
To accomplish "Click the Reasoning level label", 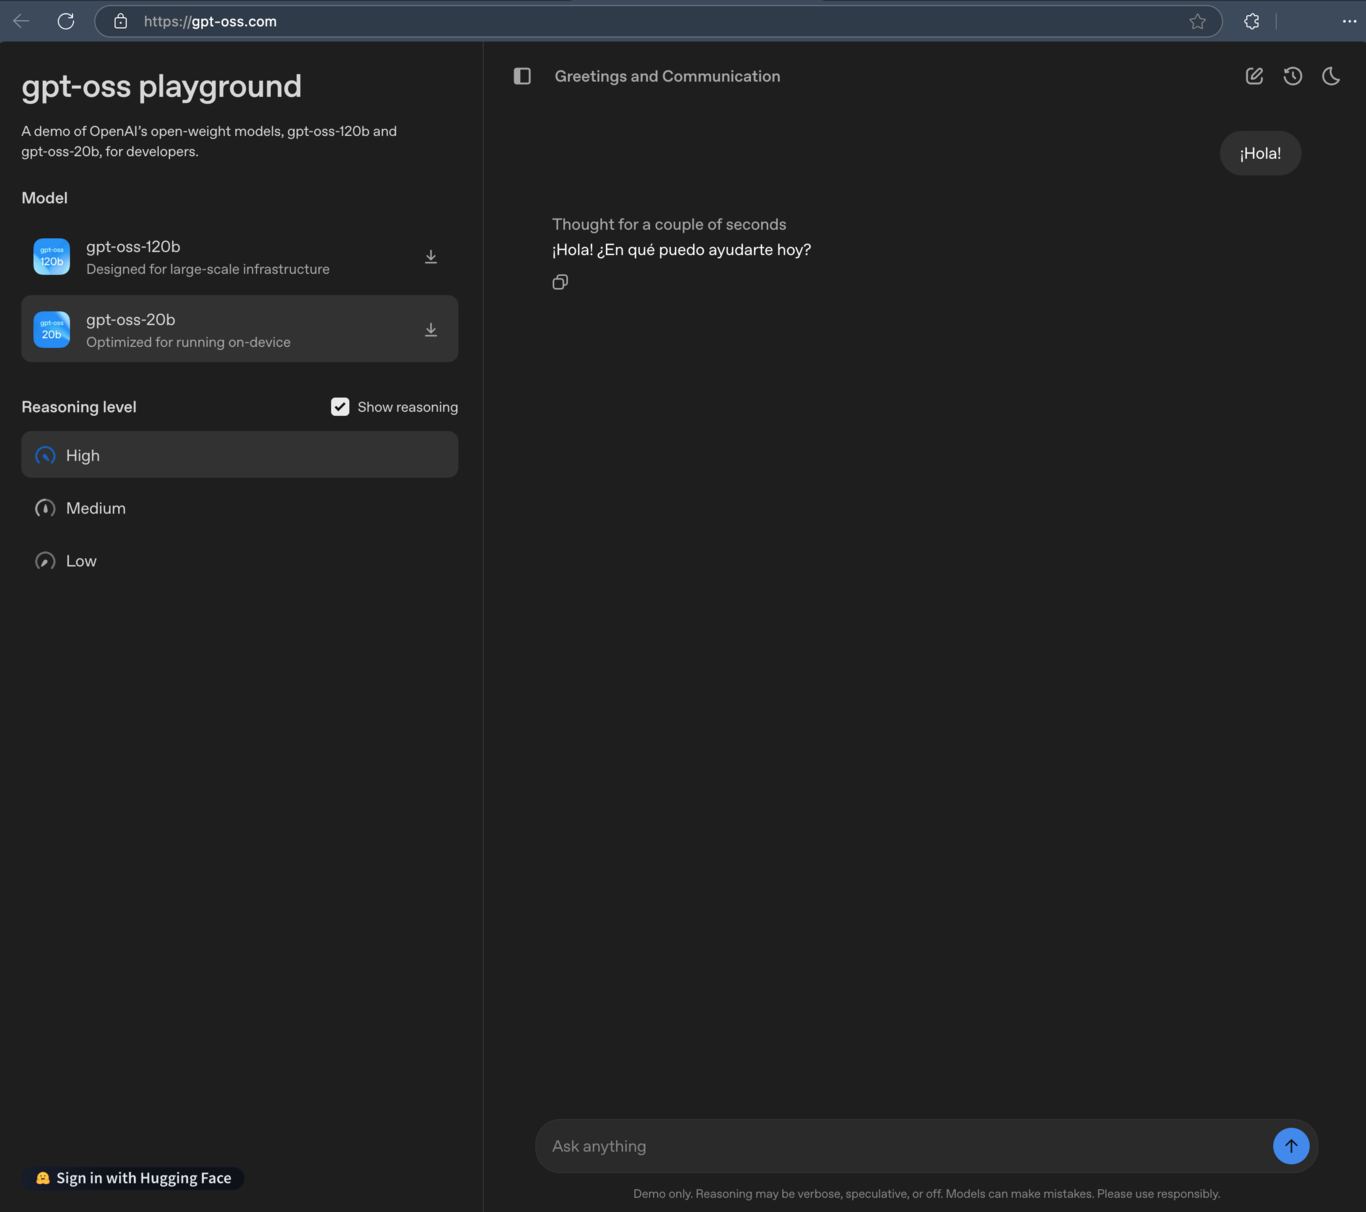I will (x=79, y=407).
